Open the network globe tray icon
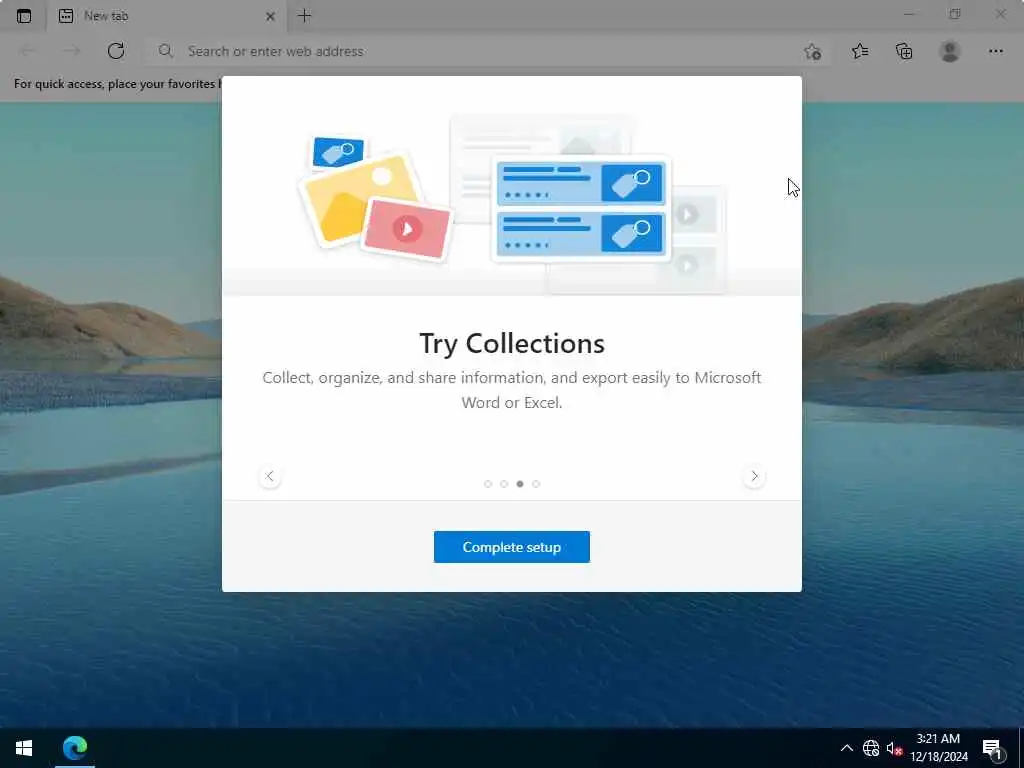 click(x=871, y=748)
